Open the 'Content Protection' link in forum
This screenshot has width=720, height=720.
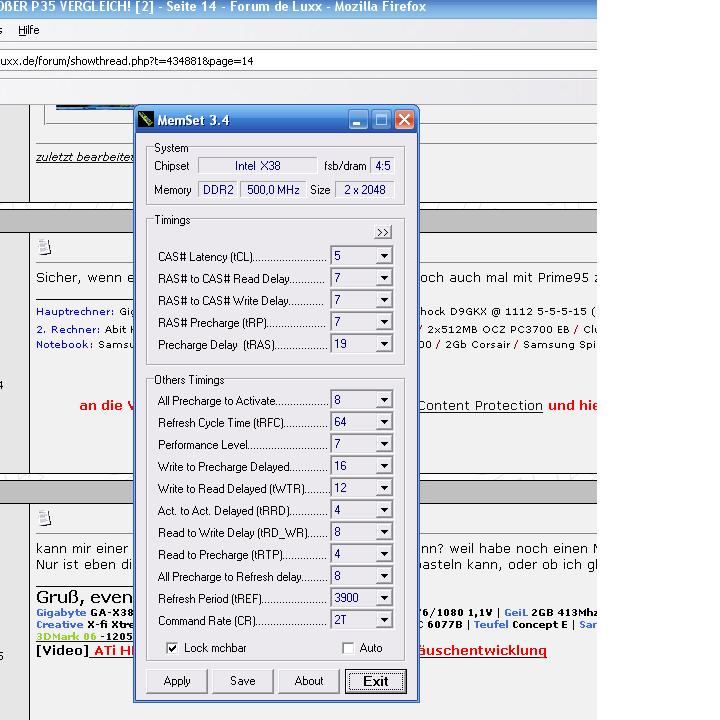481,405
